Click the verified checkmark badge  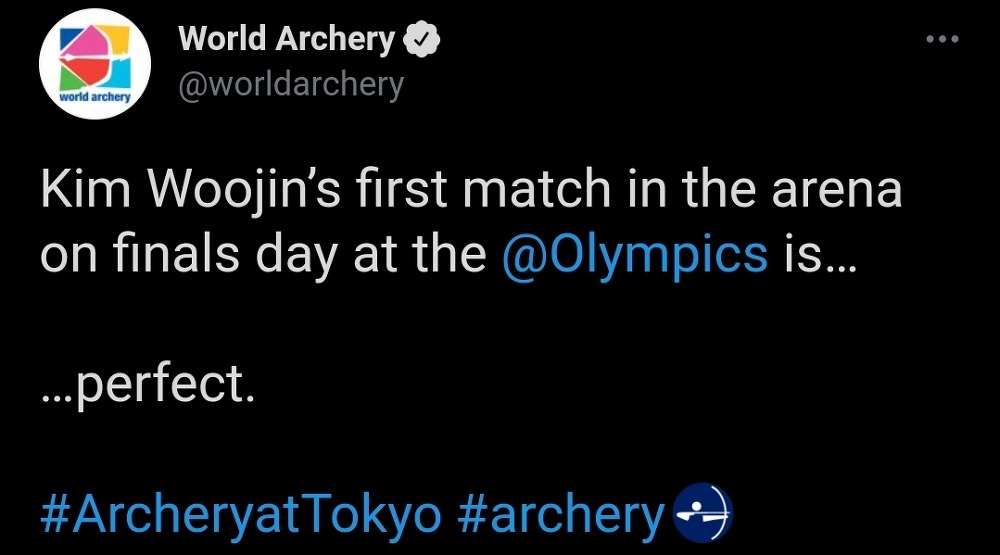tap(423, 40)
